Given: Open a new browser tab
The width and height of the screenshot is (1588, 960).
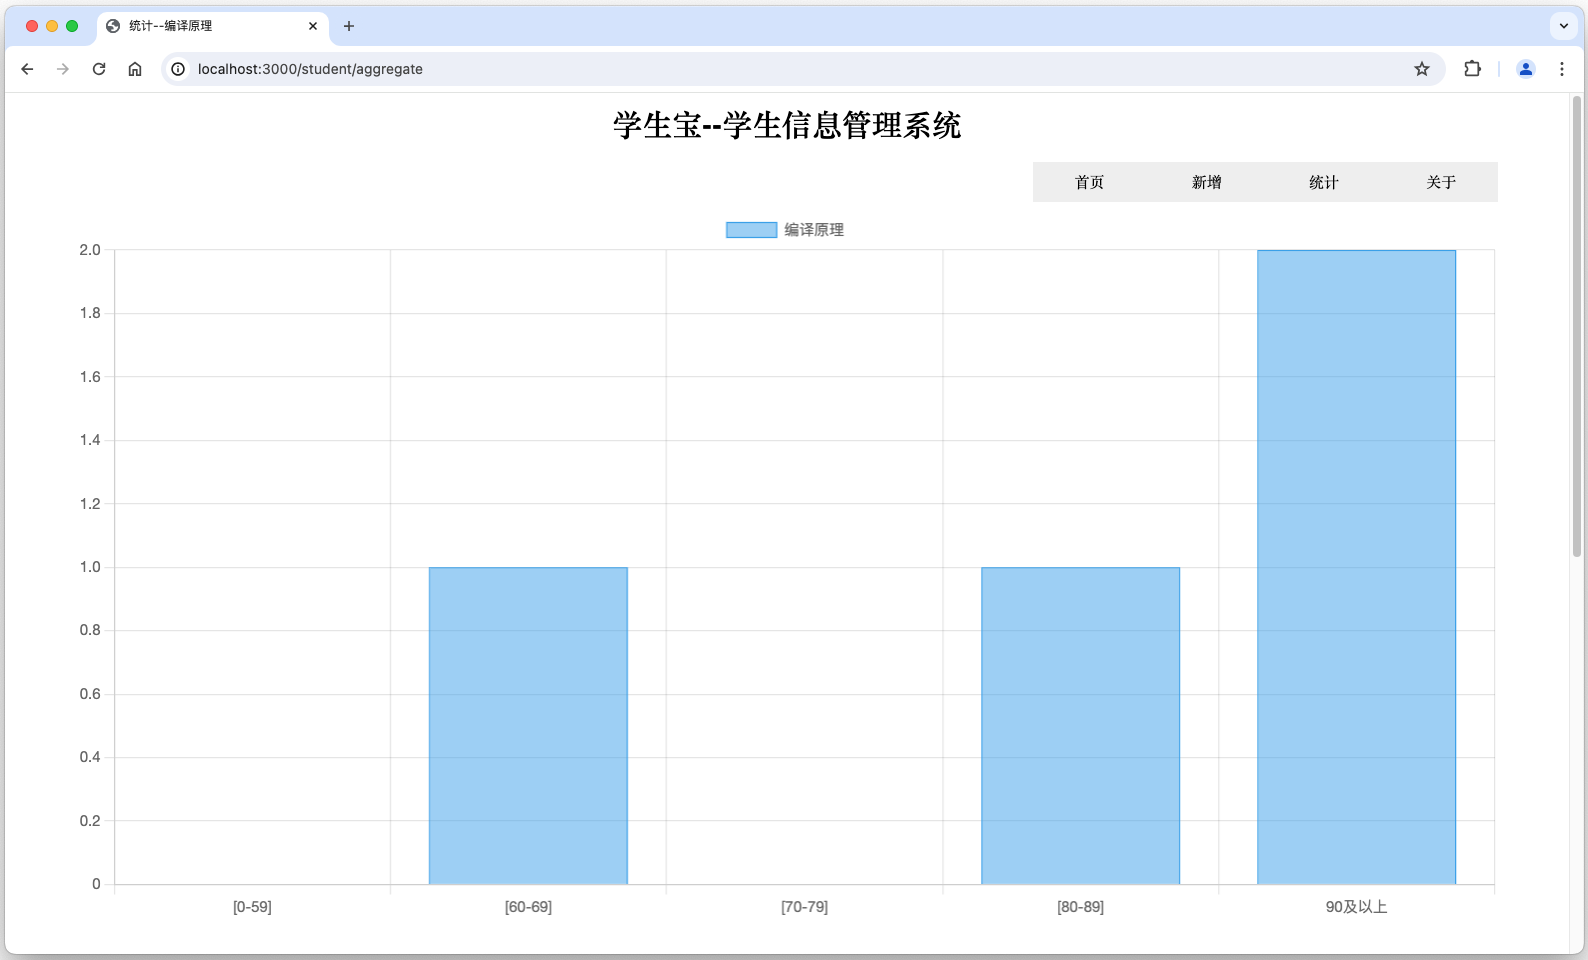Looking at the screenshot, I should [349, 26].
